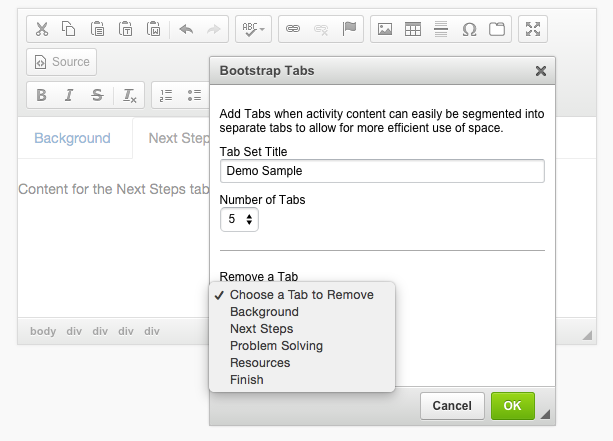Open the spell check dropdown

point(251,29)
